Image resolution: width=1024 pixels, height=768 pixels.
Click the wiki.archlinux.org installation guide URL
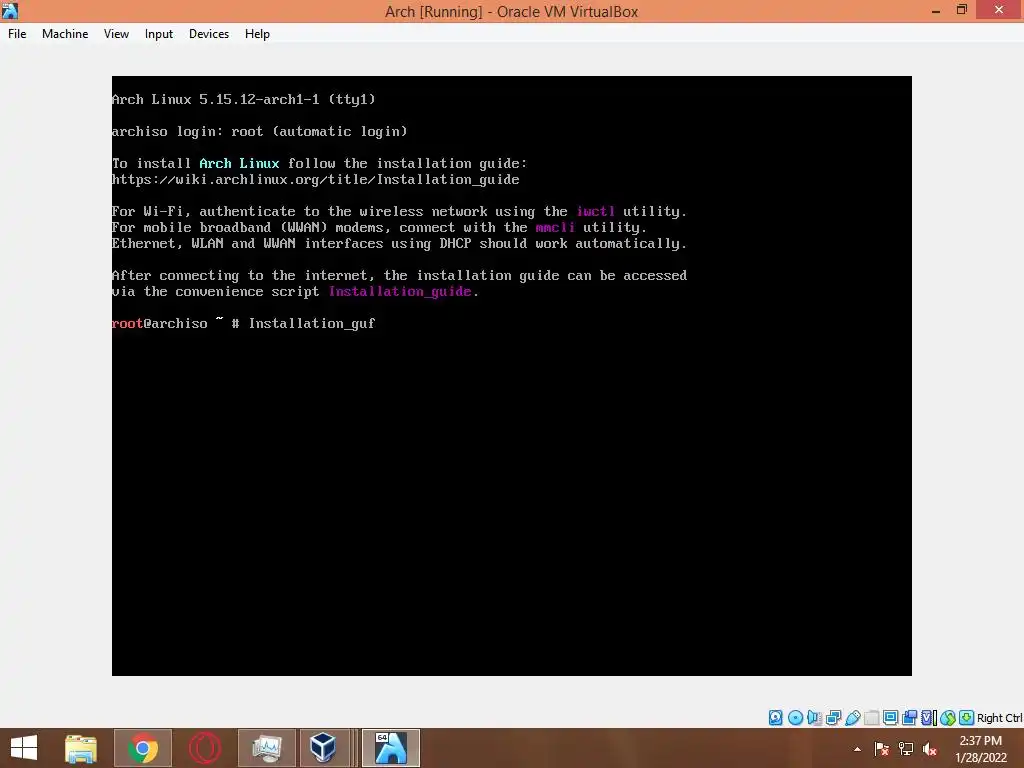(315, 180)
